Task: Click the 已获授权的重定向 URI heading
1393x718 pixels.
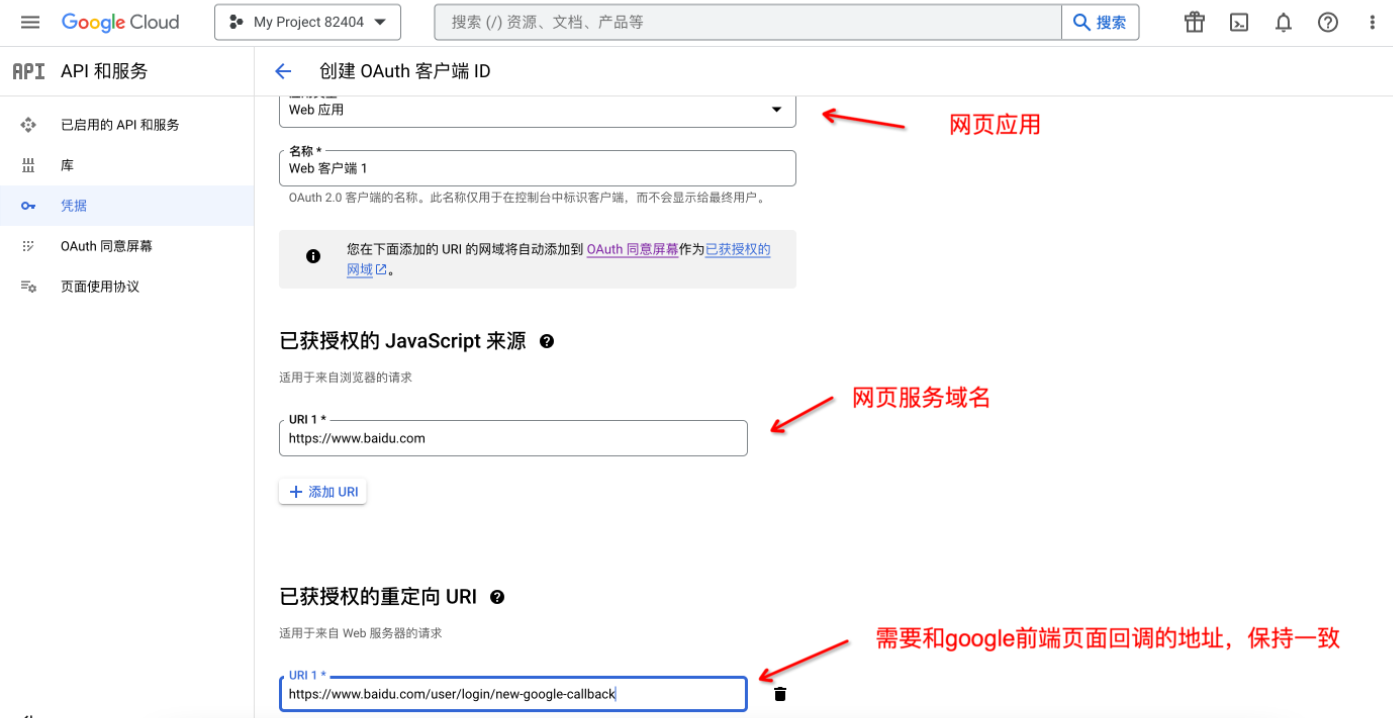Action: [378, 597]
